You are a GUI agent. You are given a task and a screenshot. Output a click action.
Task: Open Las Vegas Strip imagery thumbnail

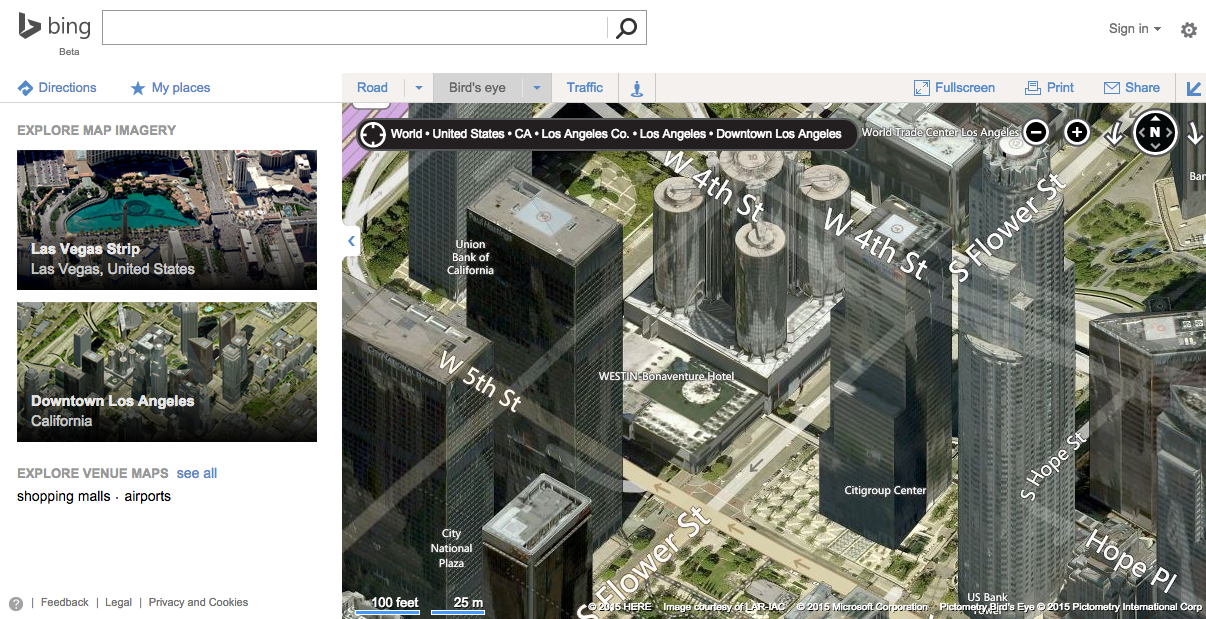(x=167, y=220)
